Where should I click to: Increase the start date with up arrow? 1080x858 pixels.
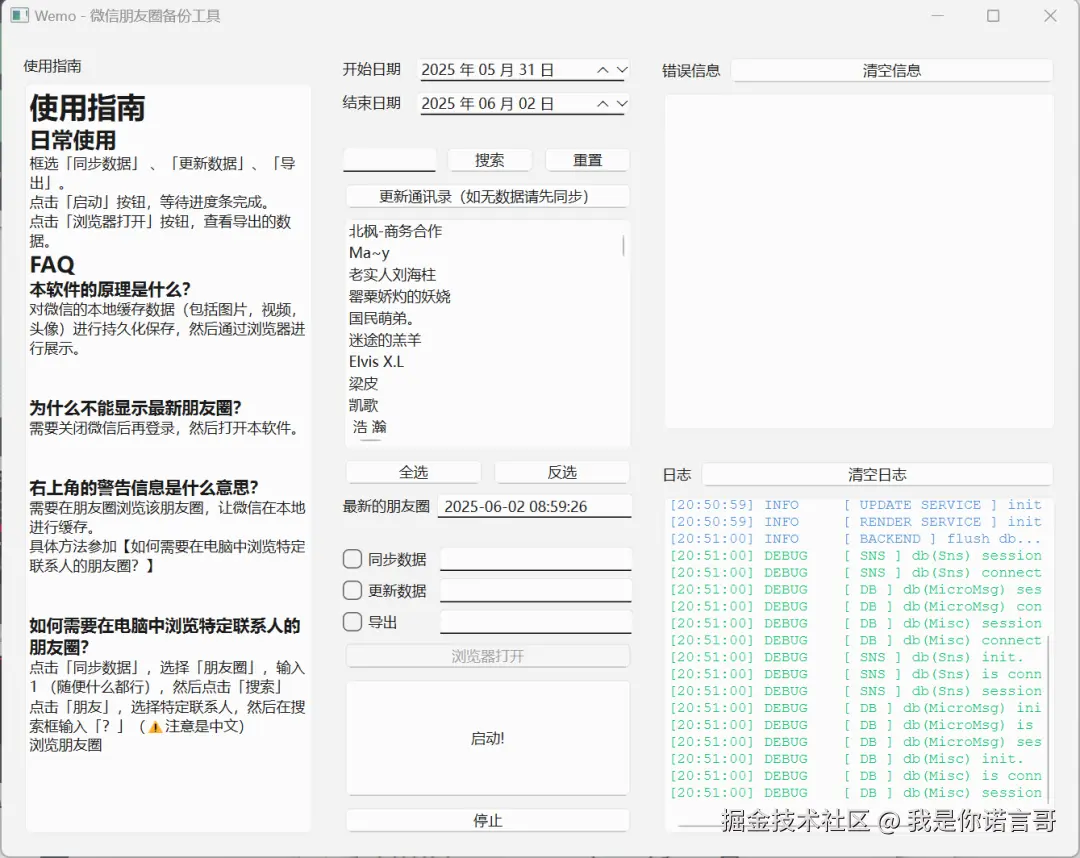[603, 70]
